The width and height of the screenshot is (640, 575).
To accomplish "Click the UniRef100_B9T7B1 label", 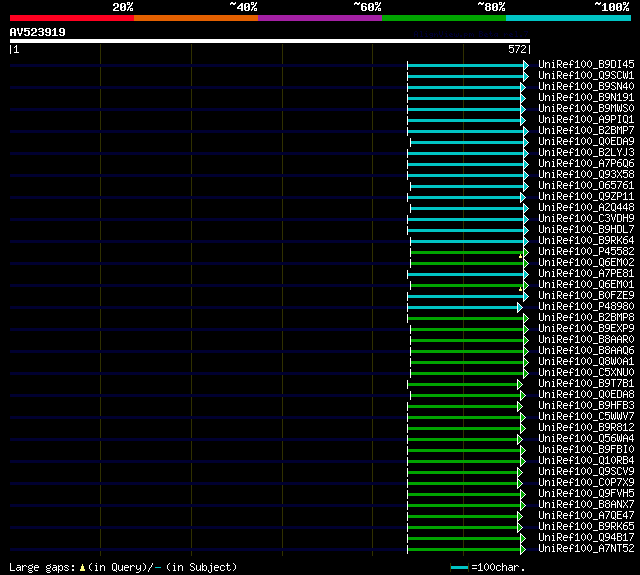I will (x=586, y=384).
